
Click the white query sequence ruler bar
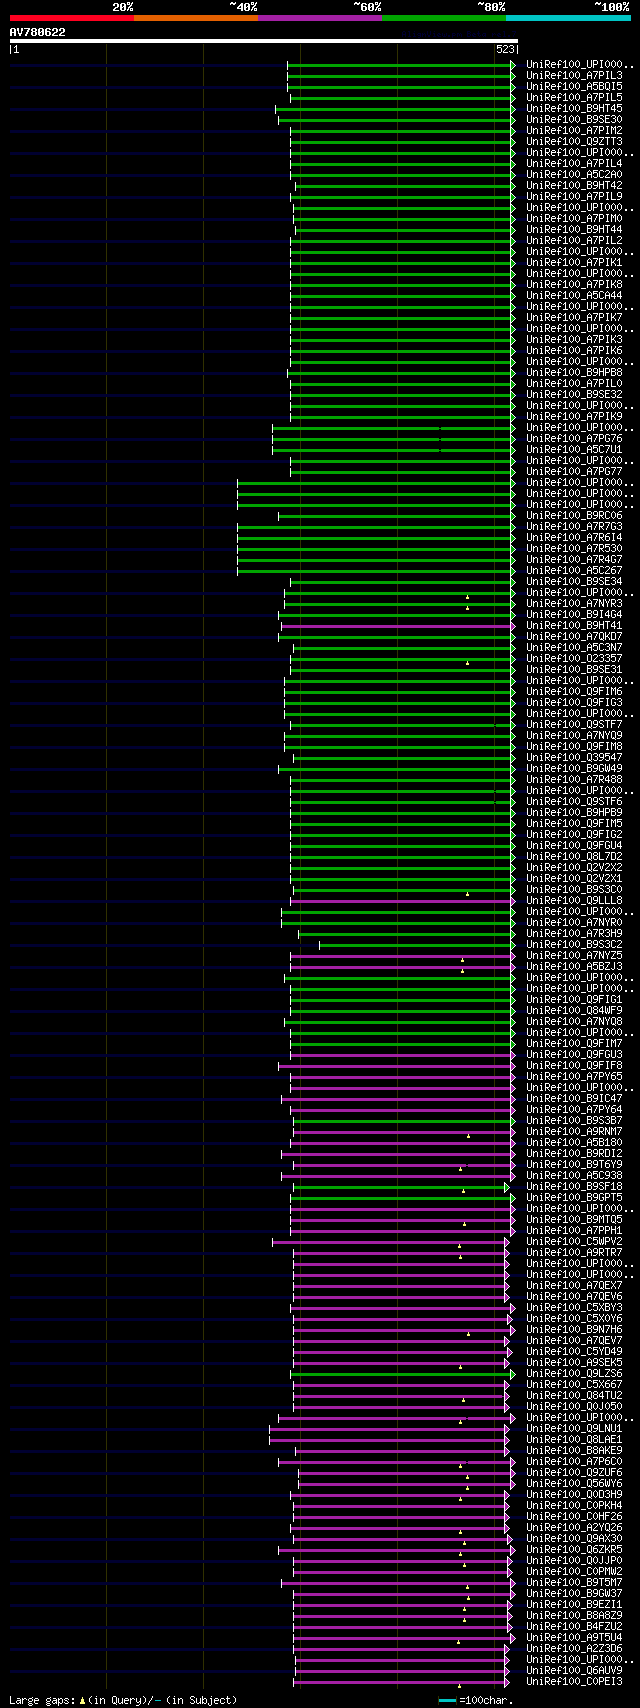pyautogui.click(x=263, y=41)
